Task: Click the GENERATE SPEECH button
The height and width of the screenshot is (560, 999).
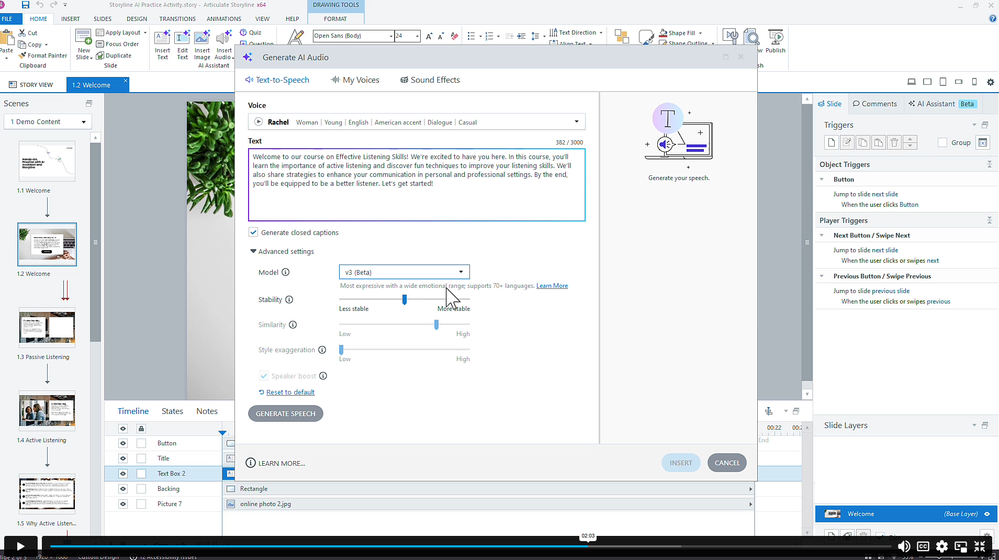Action: pos(285,413)
